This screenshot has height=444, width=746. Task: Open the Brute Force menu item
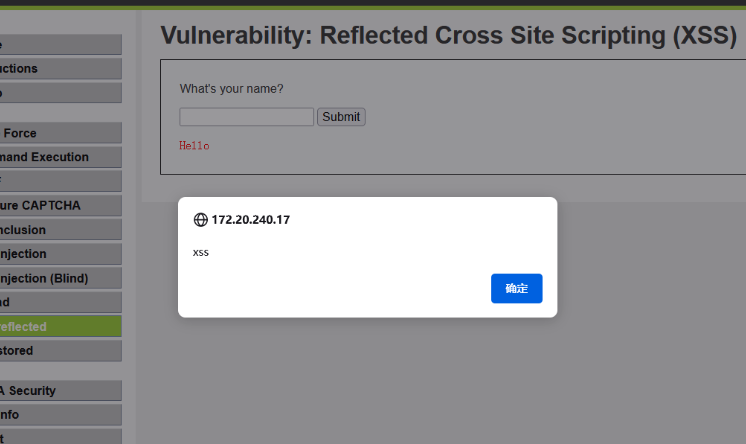[x=60, y=133]
